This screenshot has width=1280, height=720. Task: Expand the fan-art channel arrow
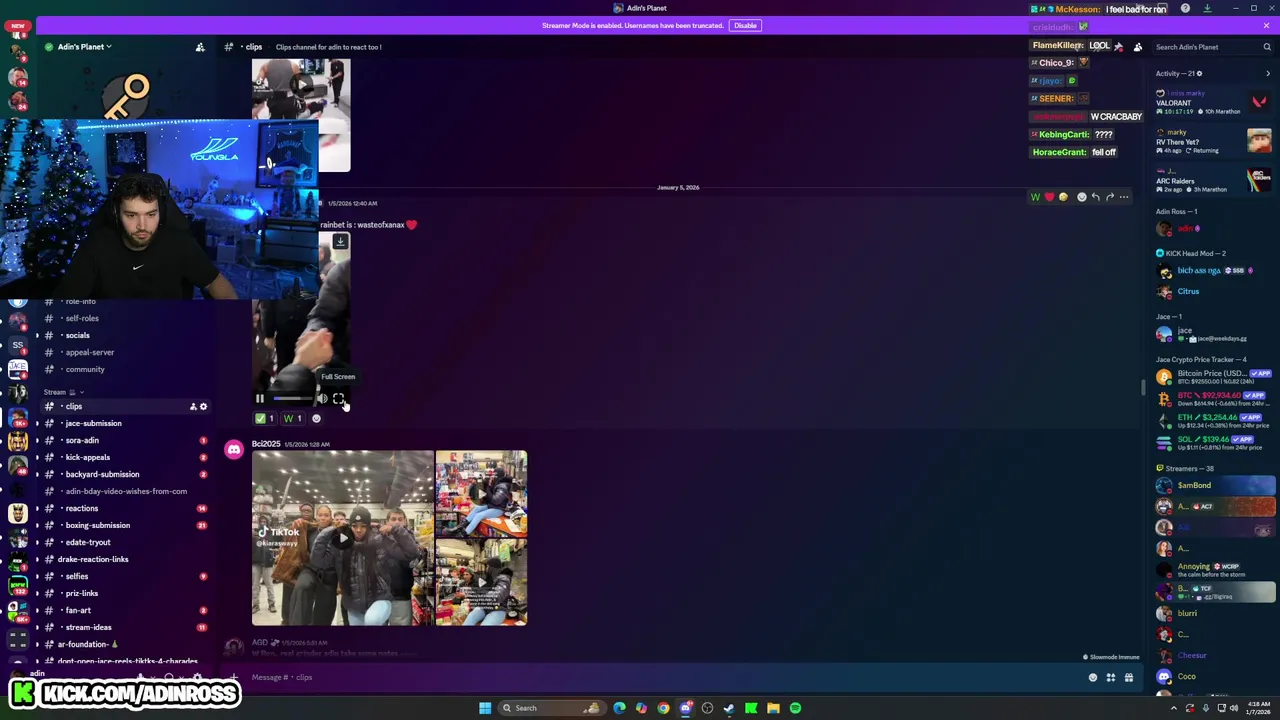point(37,611)
